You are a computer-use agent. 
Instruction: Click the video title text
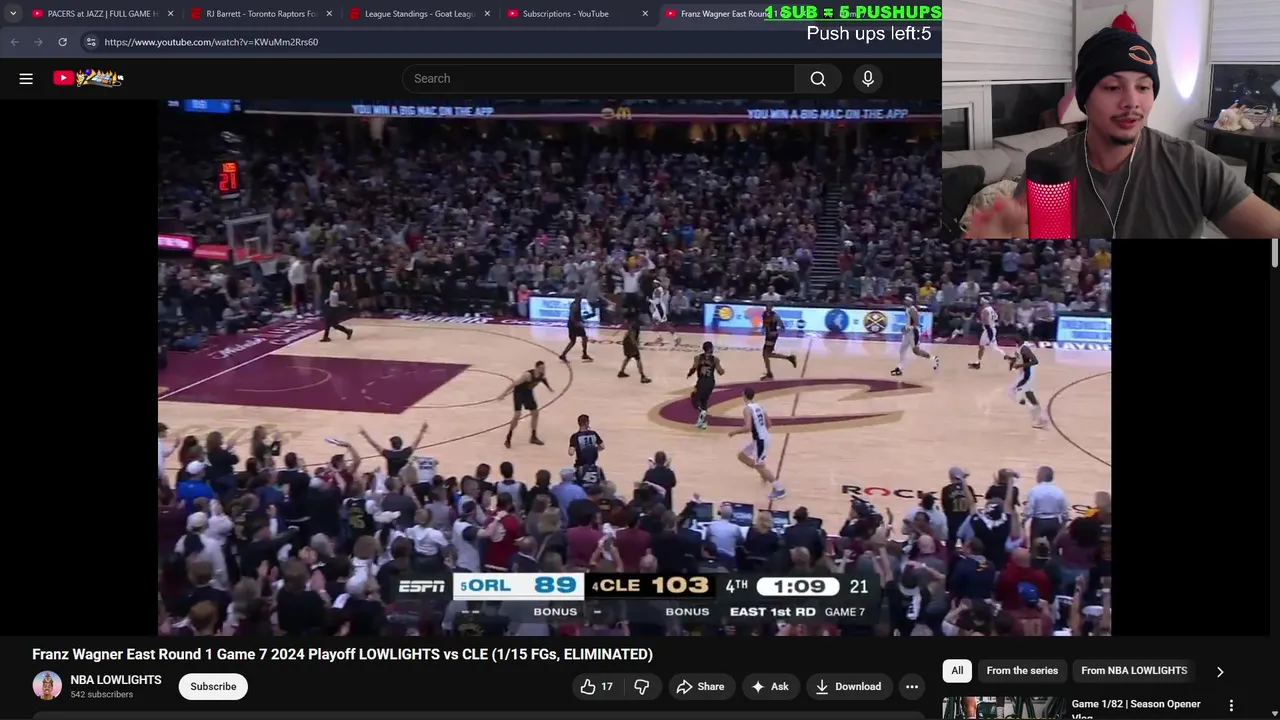[342, 654]
